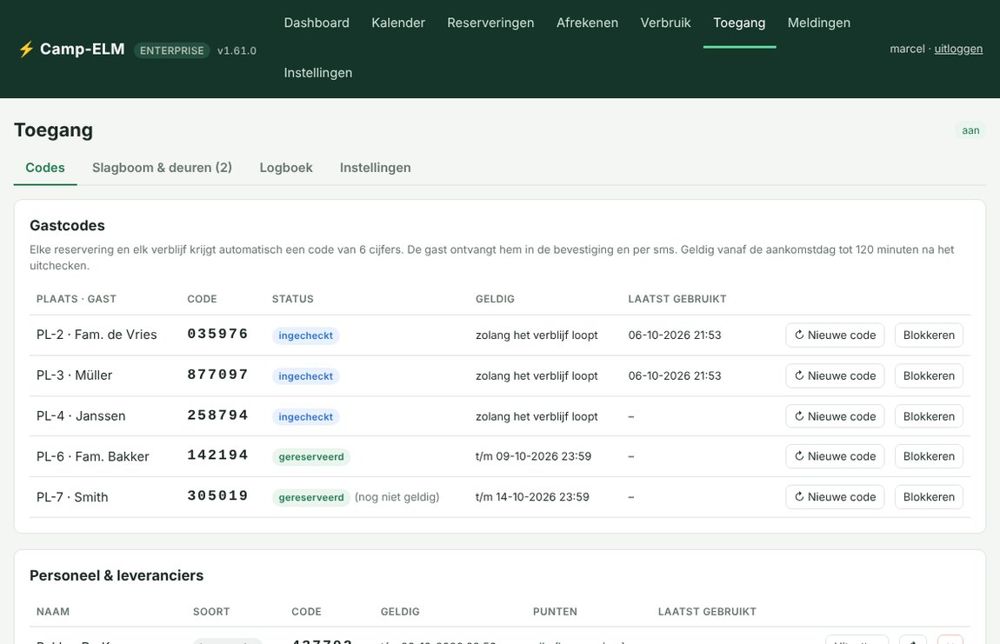
Task: Click guest code 877097
Action: coord(217,375)
